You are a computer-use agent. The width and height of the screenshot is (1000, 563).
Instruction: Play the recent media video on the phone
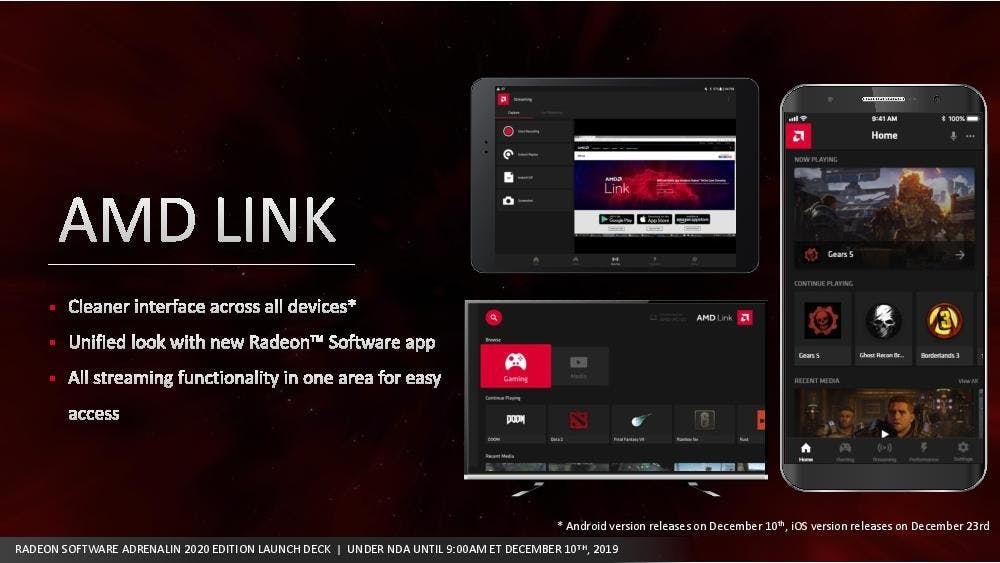click(x=885, y=434)
